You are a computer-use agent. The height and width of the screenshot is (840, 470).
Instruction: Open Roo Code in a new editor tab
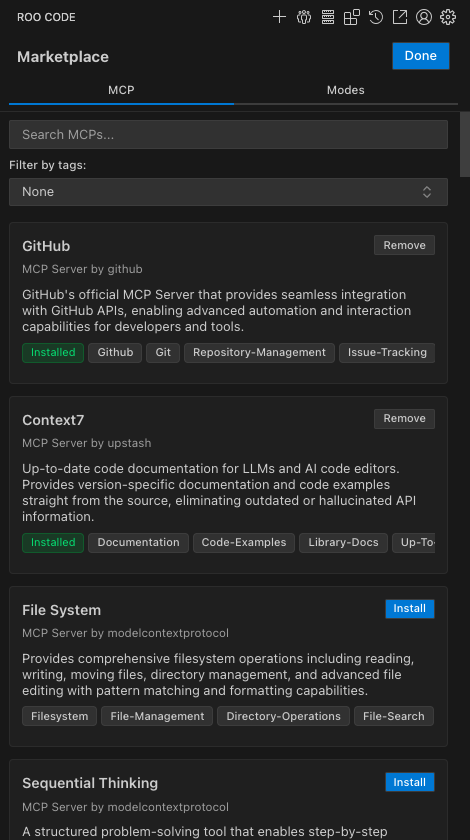coord(400,17)
